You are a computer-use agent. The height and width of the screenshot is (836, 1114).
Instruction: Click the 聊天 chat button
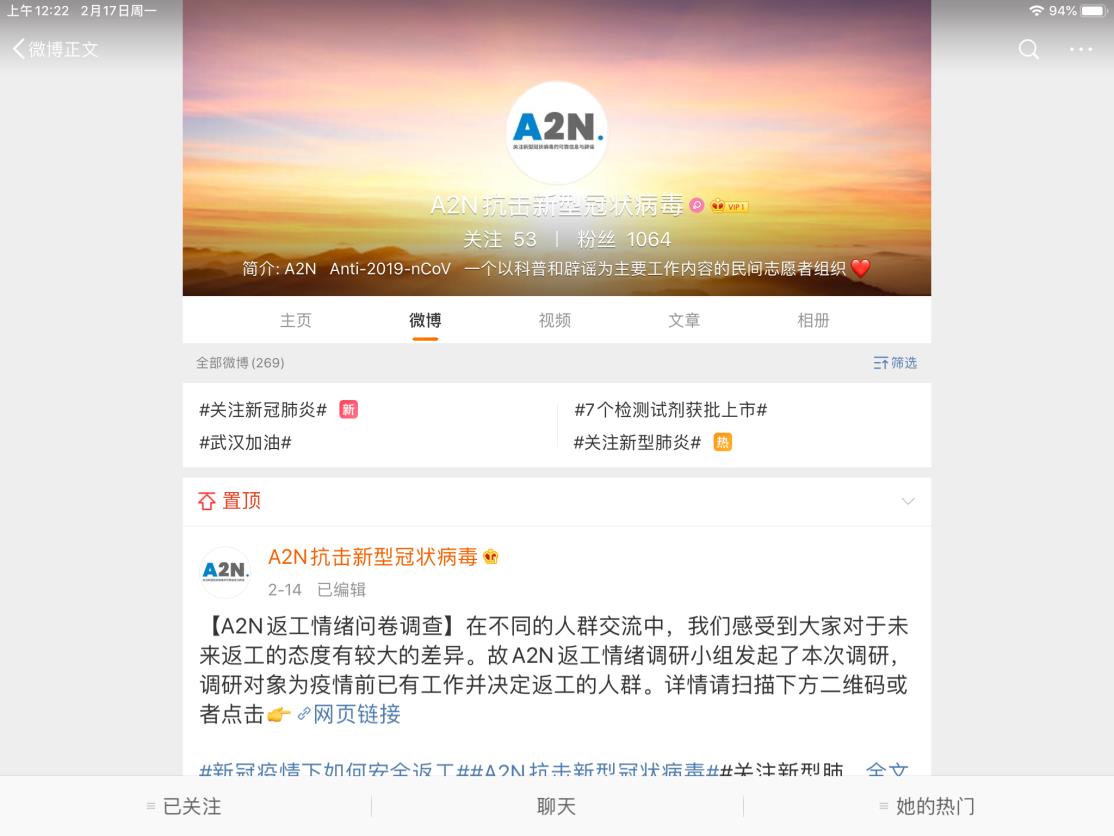pyautogui.click(x=556, y=806)
